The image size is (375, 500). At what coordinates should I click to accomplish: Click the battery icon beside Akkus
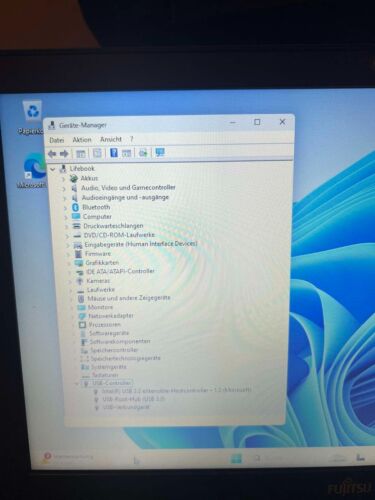click(x=74, y=178)
